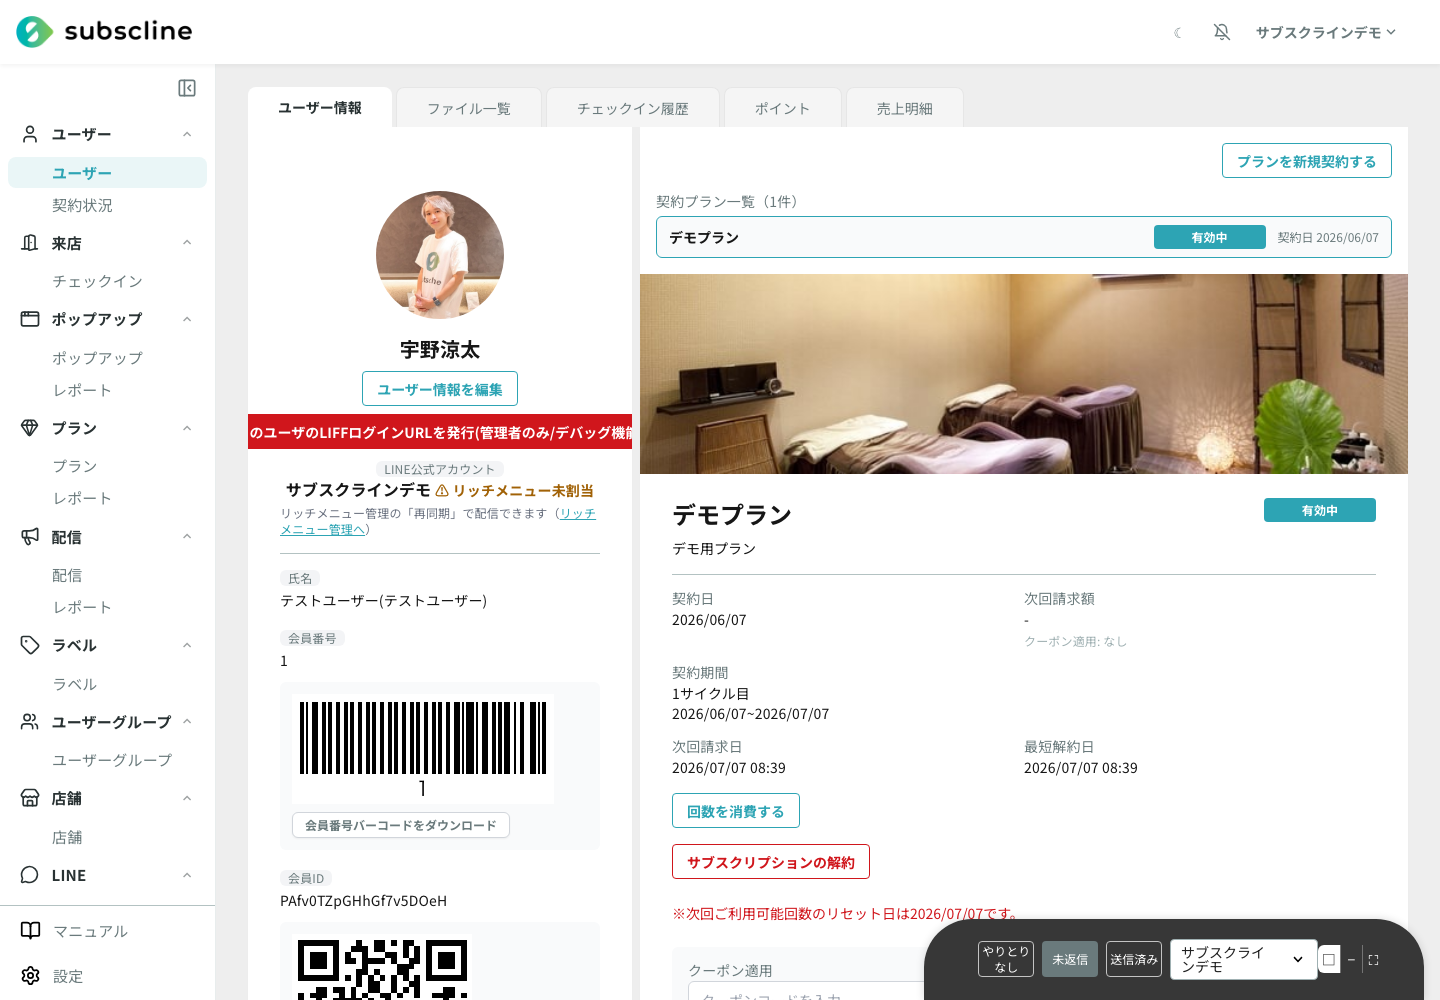This screenshot has width=1440, height=1000.
Task: Click the member number barcode image
Action: (423, 750)
